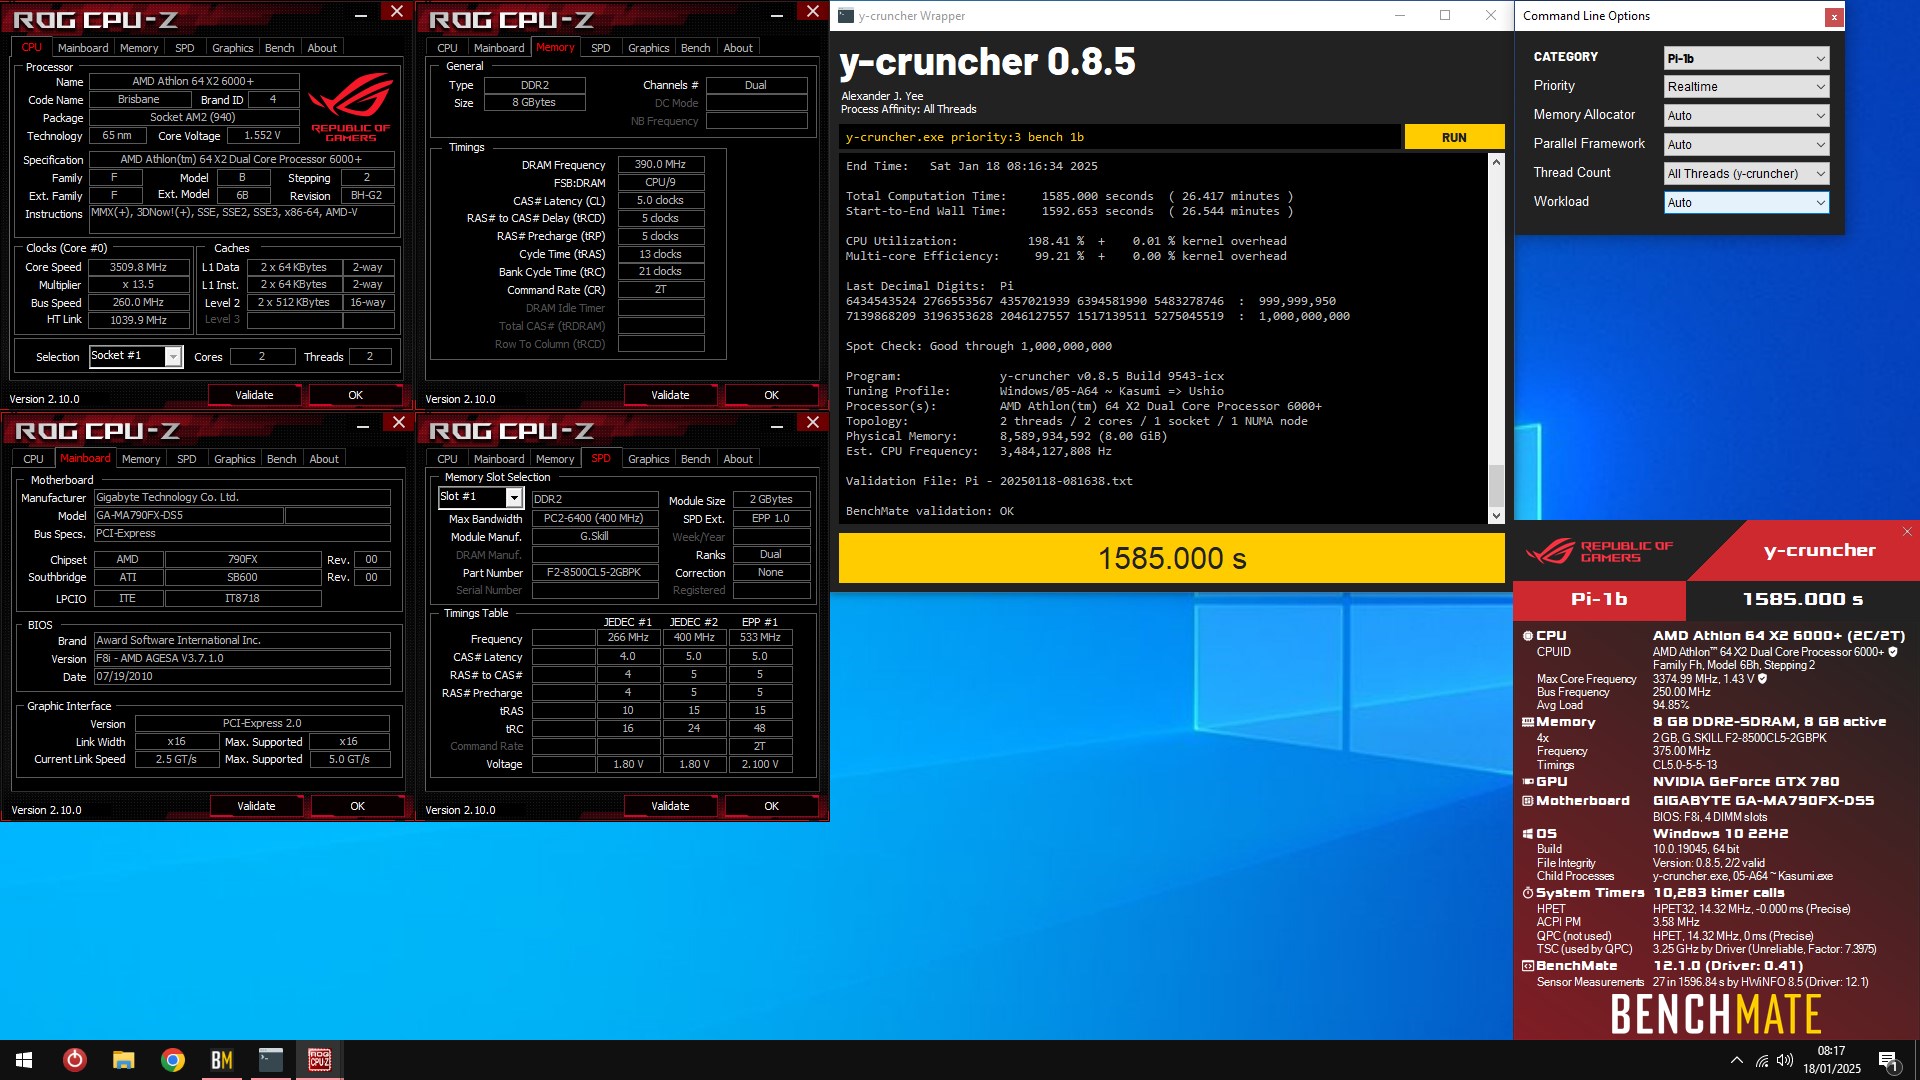Switch to Memory tab in CPU-Z motherboard window
Image resolution: width=1920 pixels, height=1080 pixels.
coord(141,459)
